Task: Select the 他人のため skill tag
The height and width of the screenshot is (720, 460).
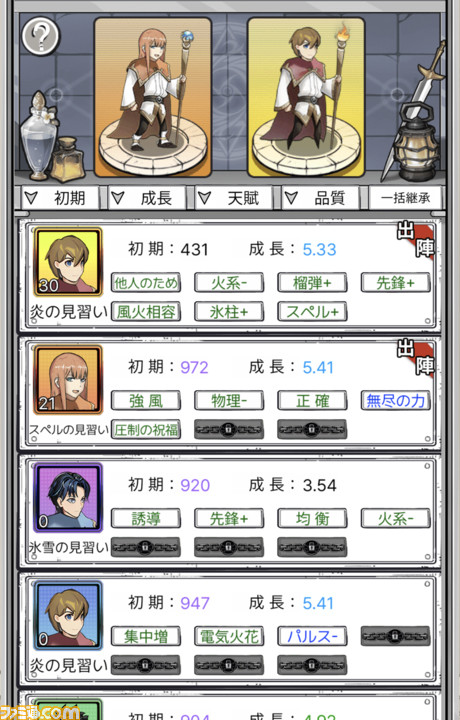Action: point(146,282)
